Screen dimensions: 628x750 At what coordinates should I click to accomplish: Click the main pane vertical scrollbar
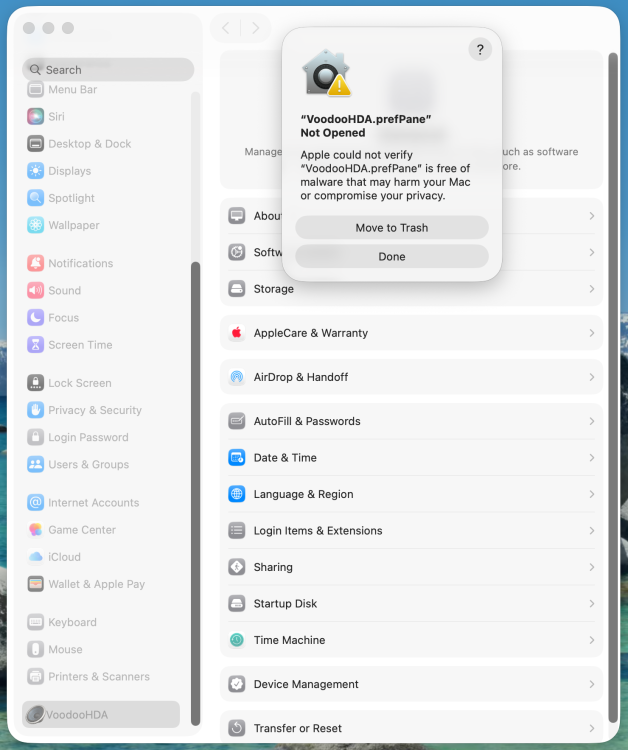click(613, 387)
